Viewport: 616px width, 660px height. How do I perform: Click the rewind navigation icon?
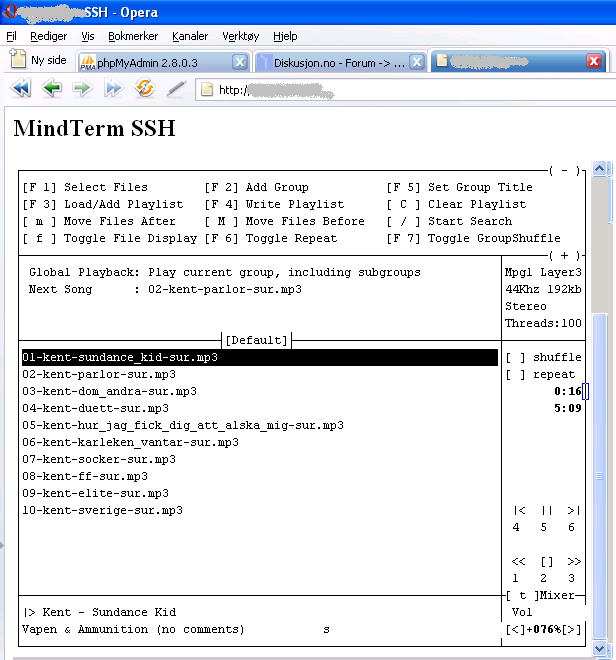21,89
